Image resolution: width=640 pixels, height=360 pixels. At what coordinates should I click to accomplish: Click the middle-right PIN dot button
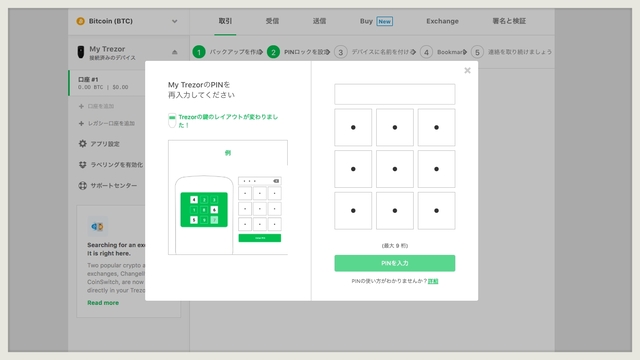436,169
